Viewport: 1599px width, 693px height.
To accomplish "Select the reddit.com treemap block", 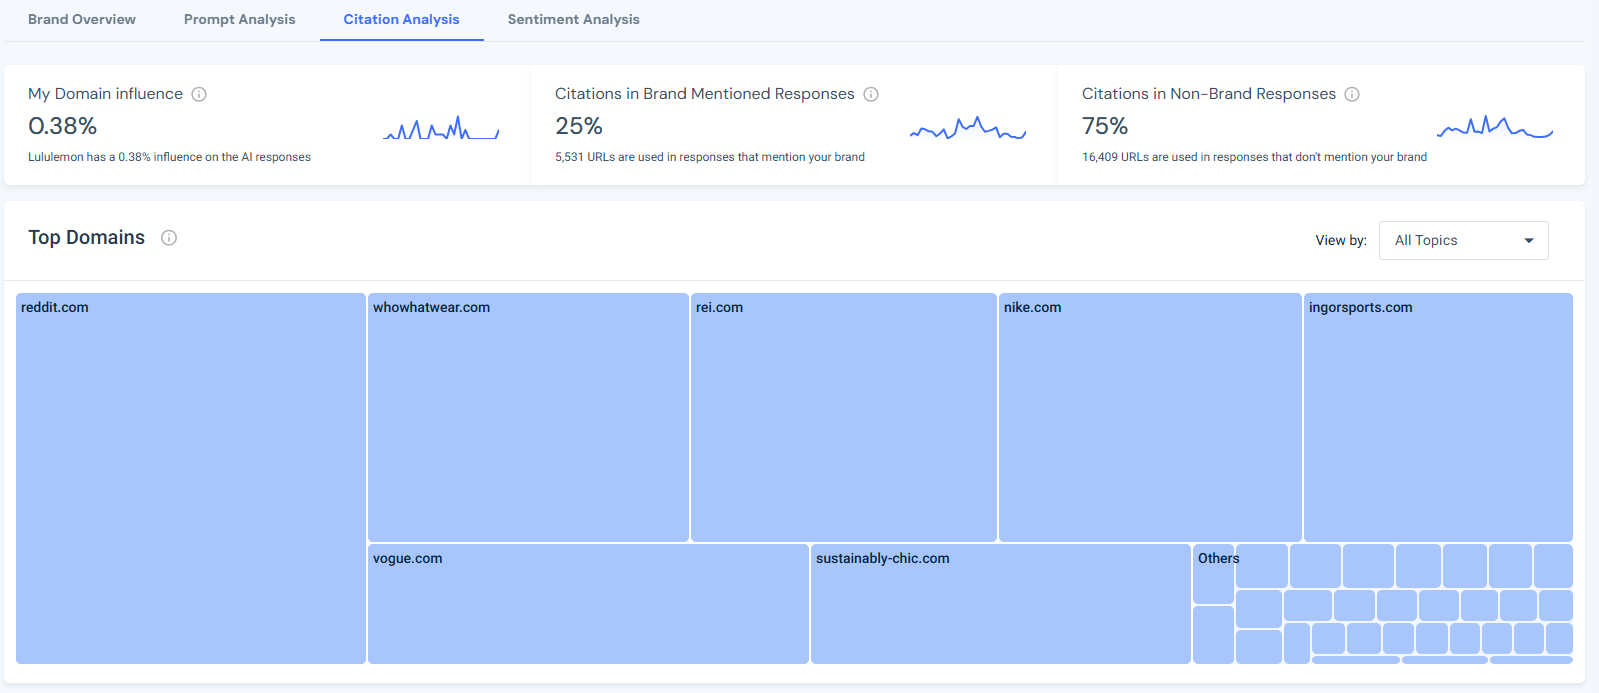I will [191, 478].
